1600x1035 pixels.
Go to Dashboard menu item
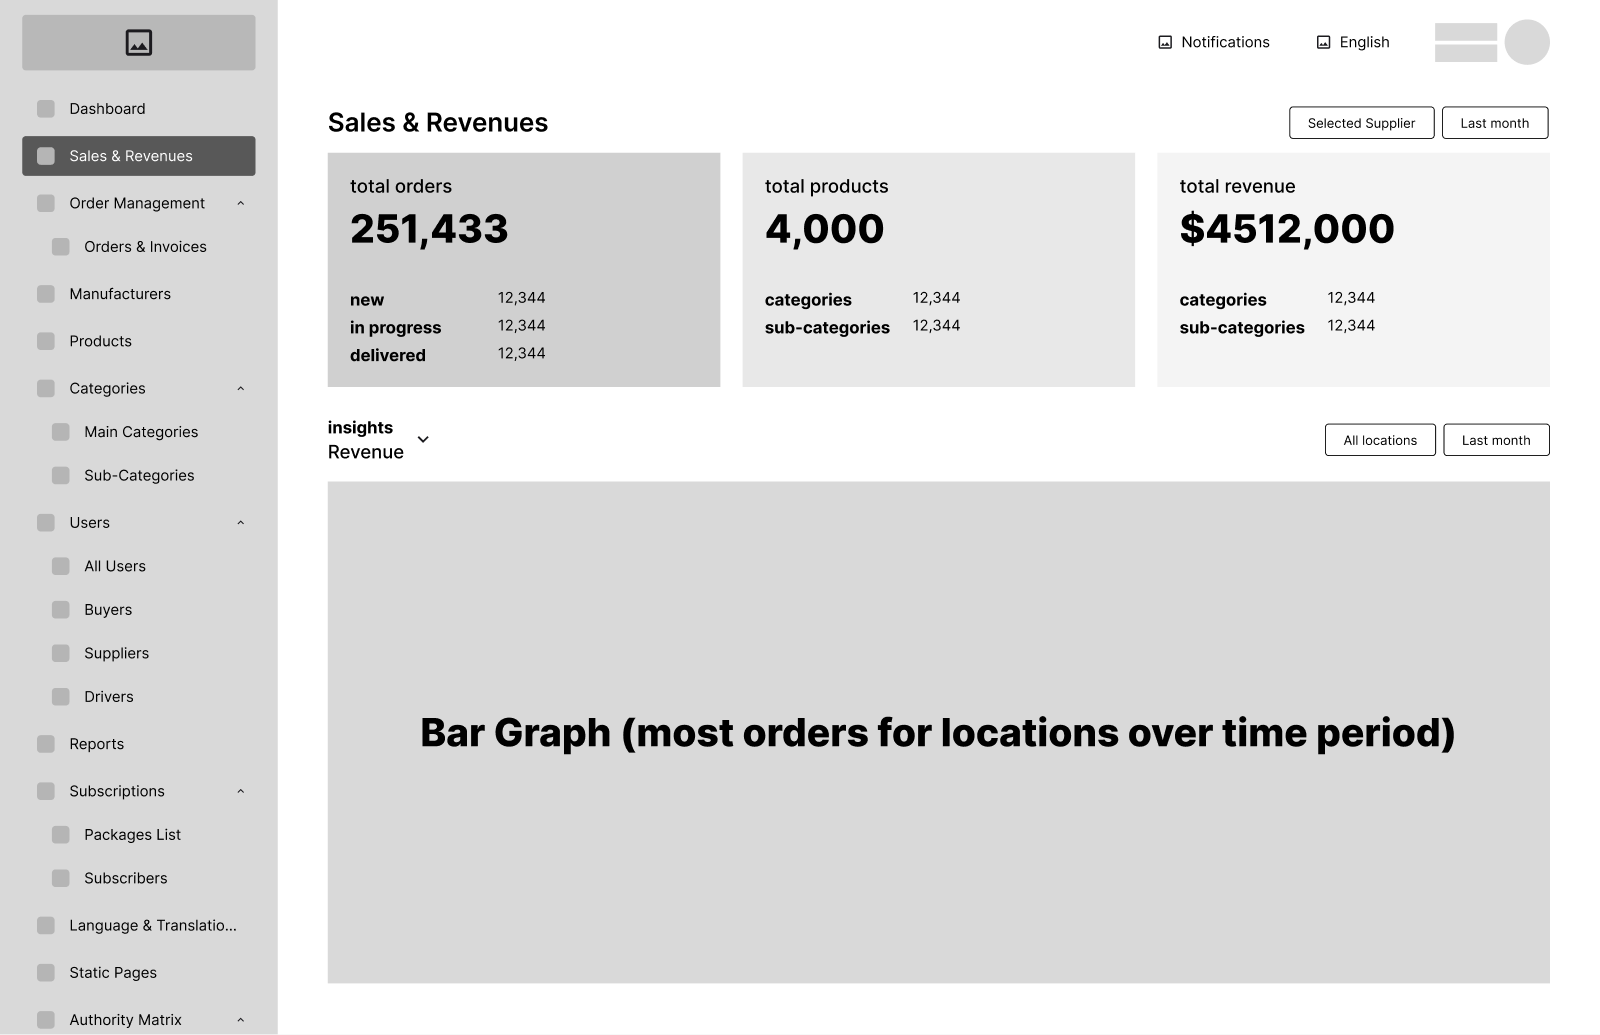pos(139,109)
